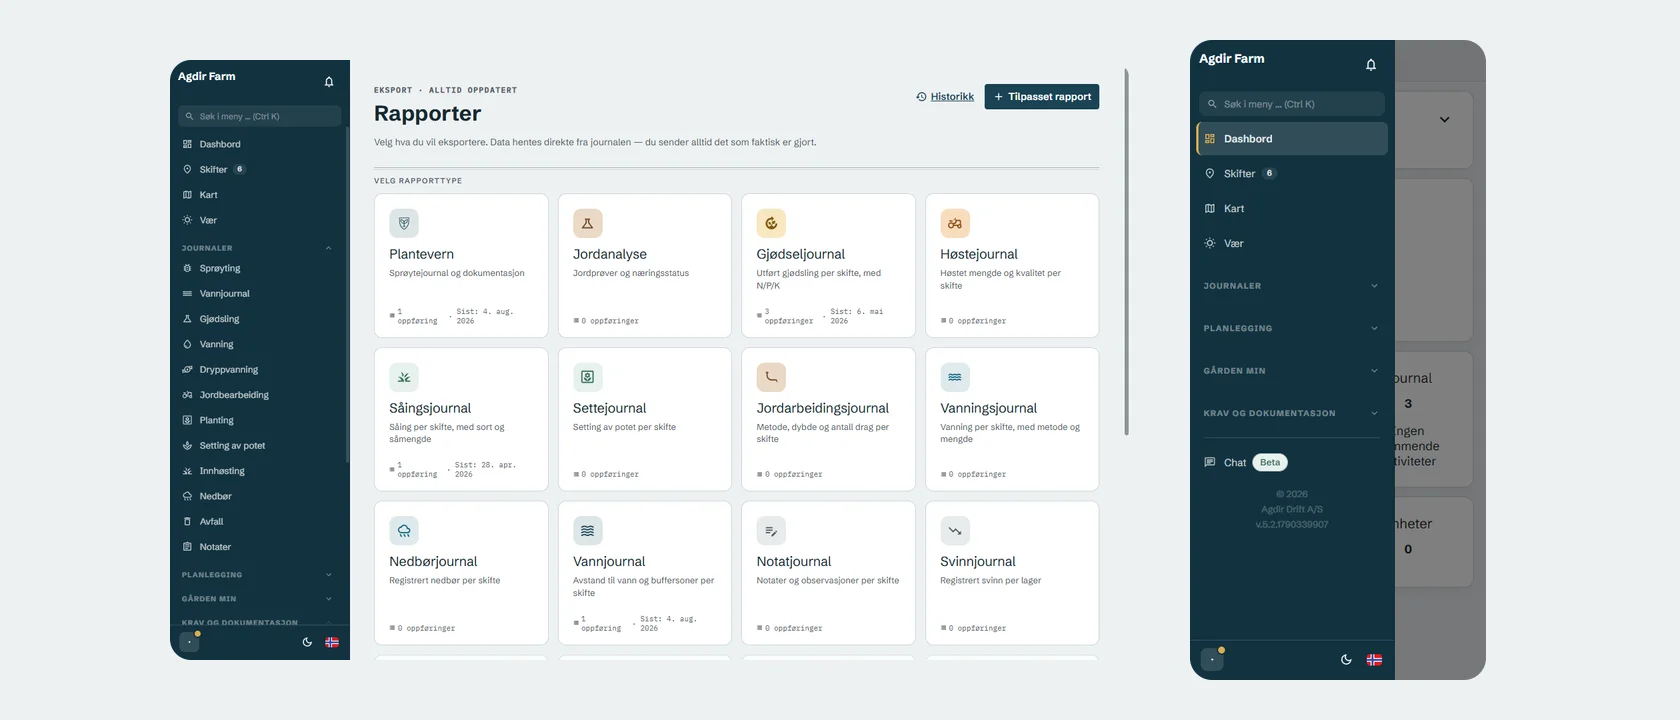Click the Chat speech-bubble icon in mobile drawer
The height and width of the screenshot is (720, 1680).
(1210, 462)
